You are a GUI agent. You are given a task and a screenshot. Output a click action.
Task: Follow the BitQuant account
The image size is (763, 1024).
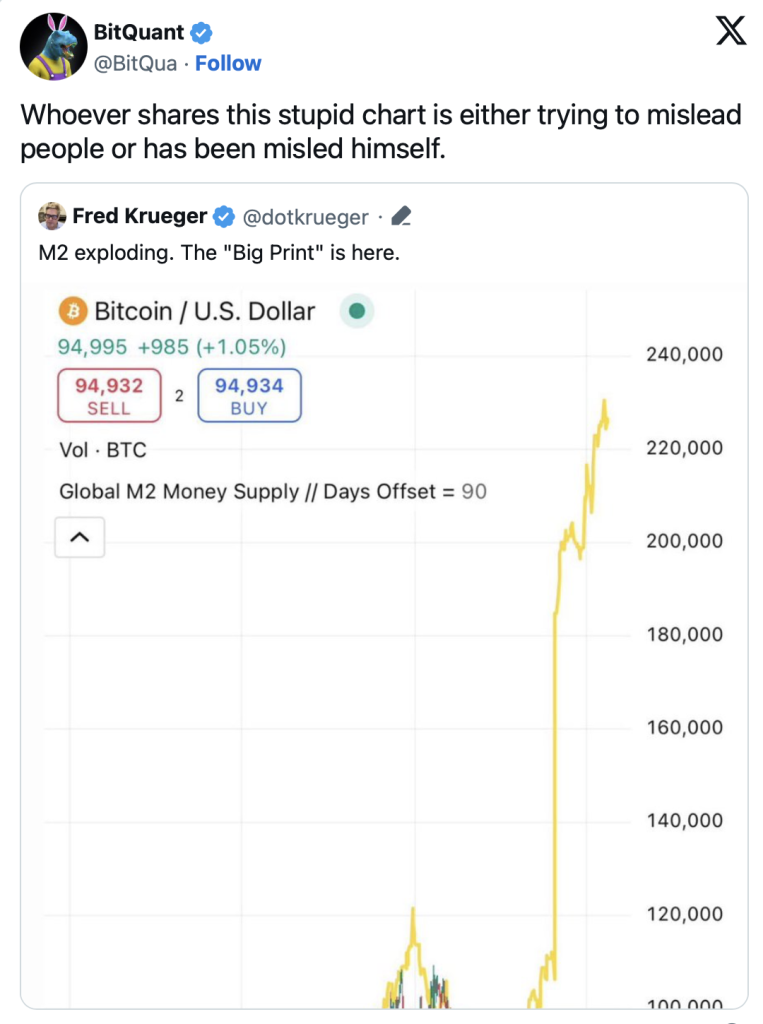tap(228, 63)
